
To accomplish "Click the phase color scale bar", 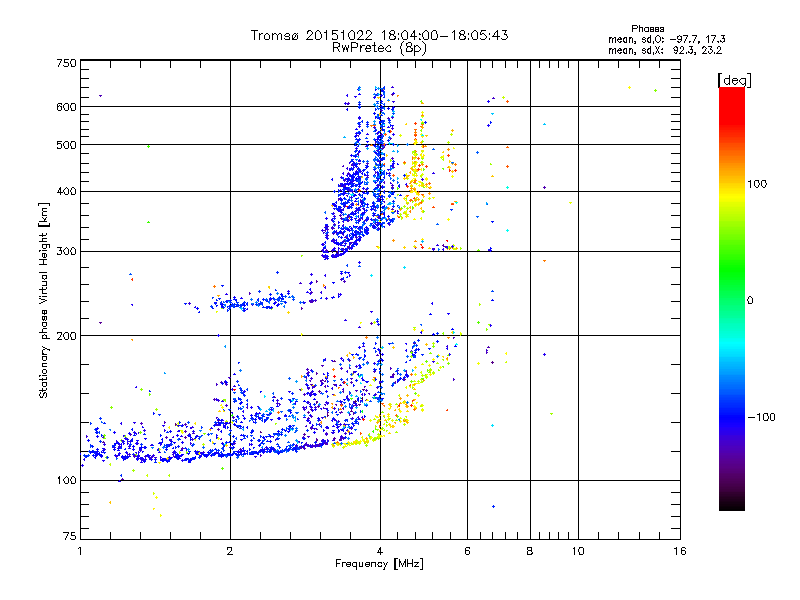I will [732, 298].
